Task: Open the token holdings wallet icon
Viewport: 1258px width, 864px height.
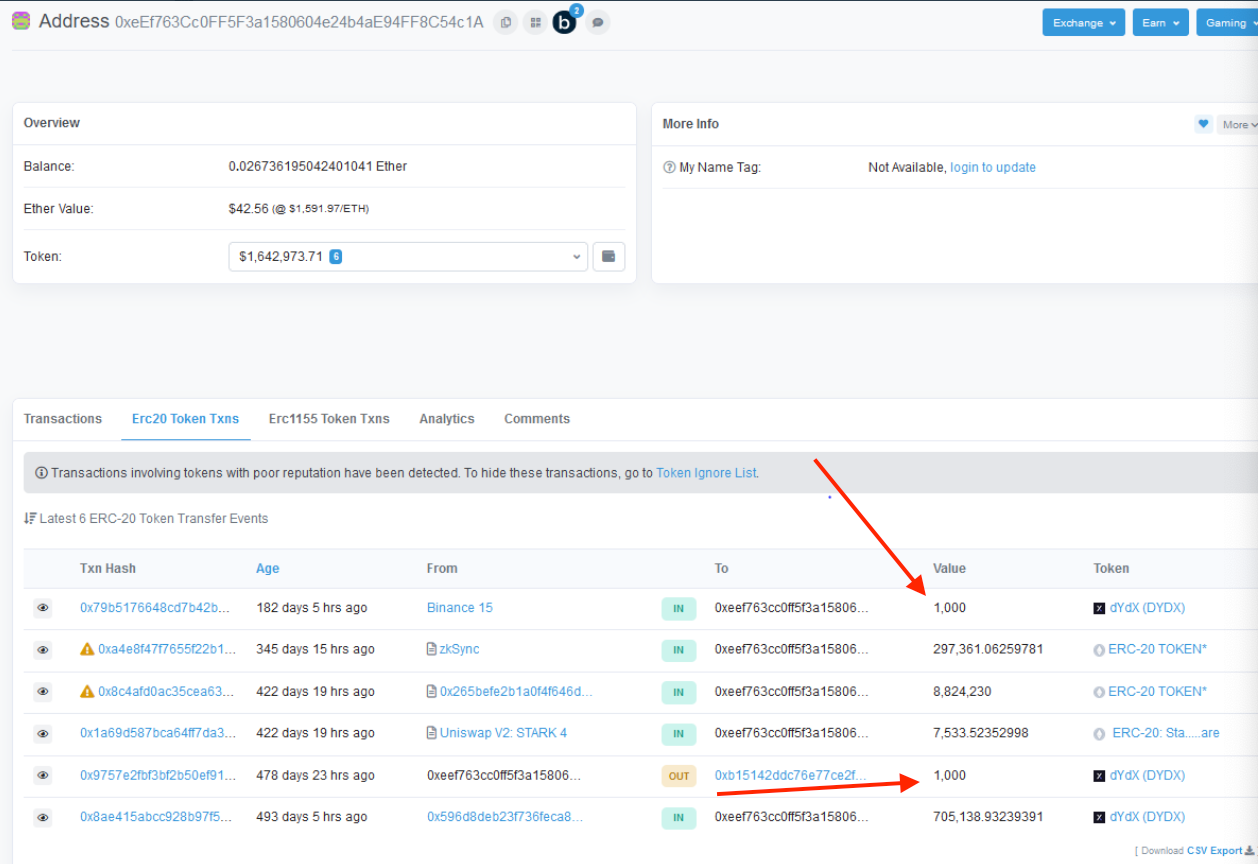Action: pos(609,257)
